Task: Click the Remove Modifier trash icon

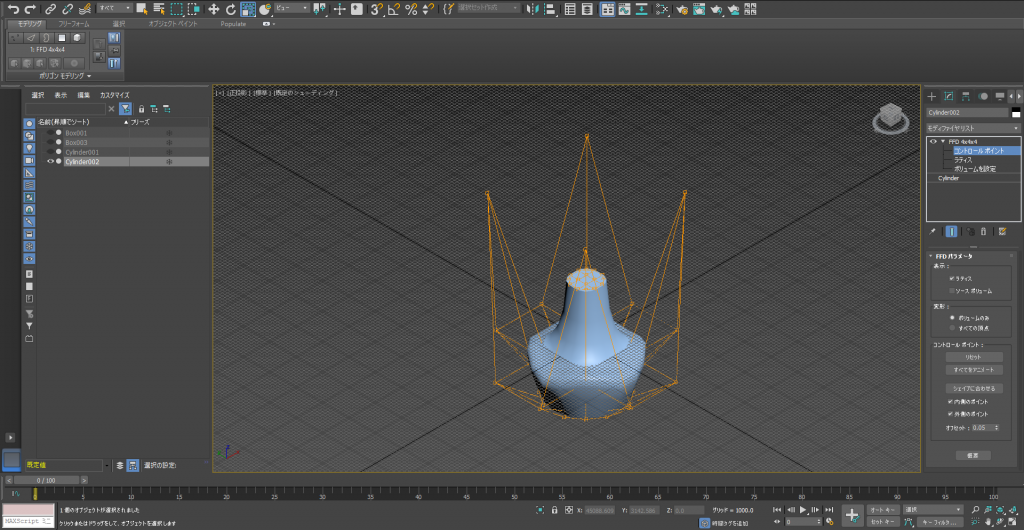Action: pos(983,231)
